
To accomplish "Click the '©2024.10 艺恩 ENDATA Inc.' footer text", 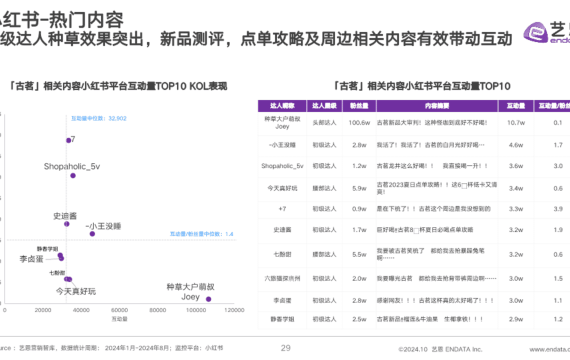I will pyautogui.click(x=440, y=349).
